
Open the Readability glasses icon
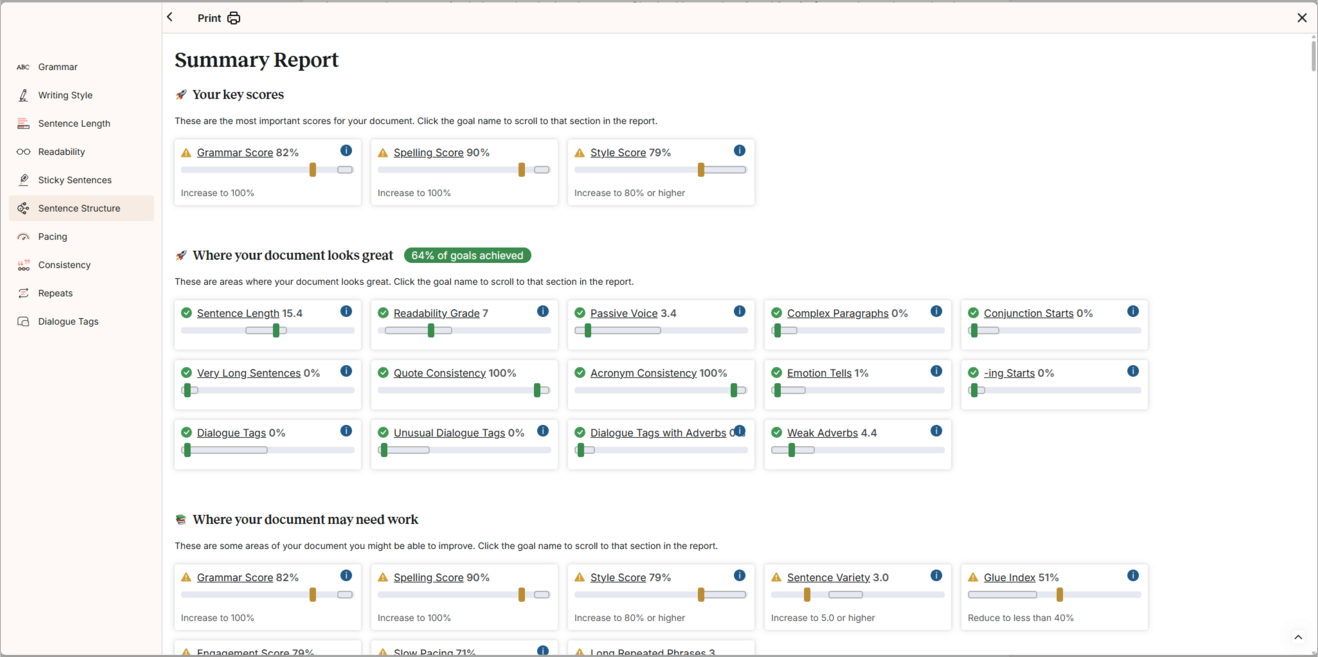pyautogui.click(x=23, y=152)
